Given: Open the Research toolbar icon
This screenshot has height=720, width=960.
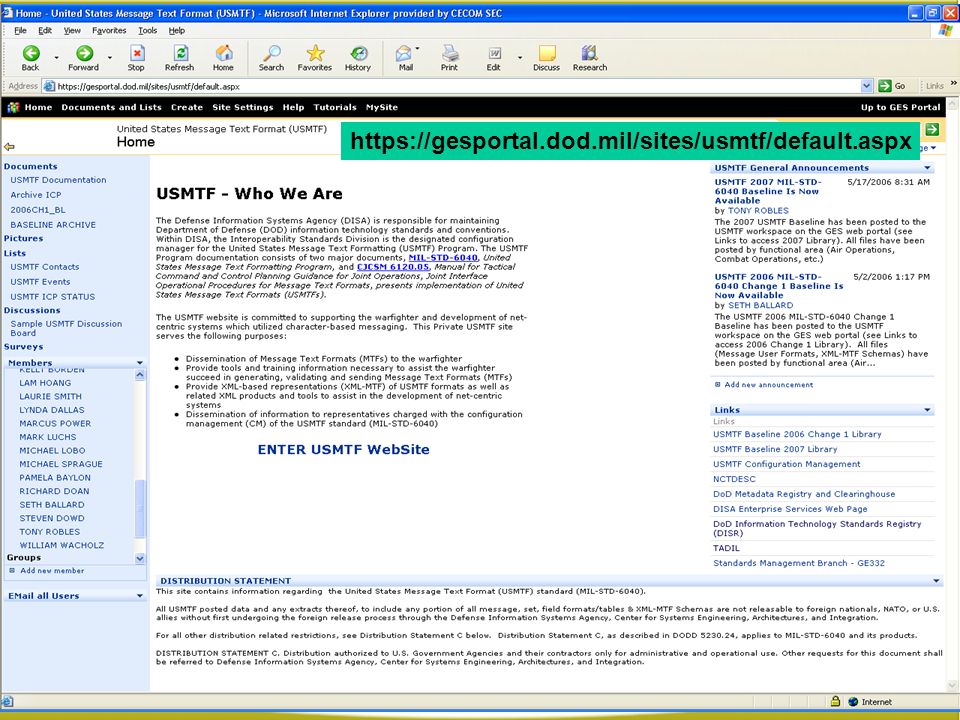Looking at the screenshot, I should pos(590,53).
